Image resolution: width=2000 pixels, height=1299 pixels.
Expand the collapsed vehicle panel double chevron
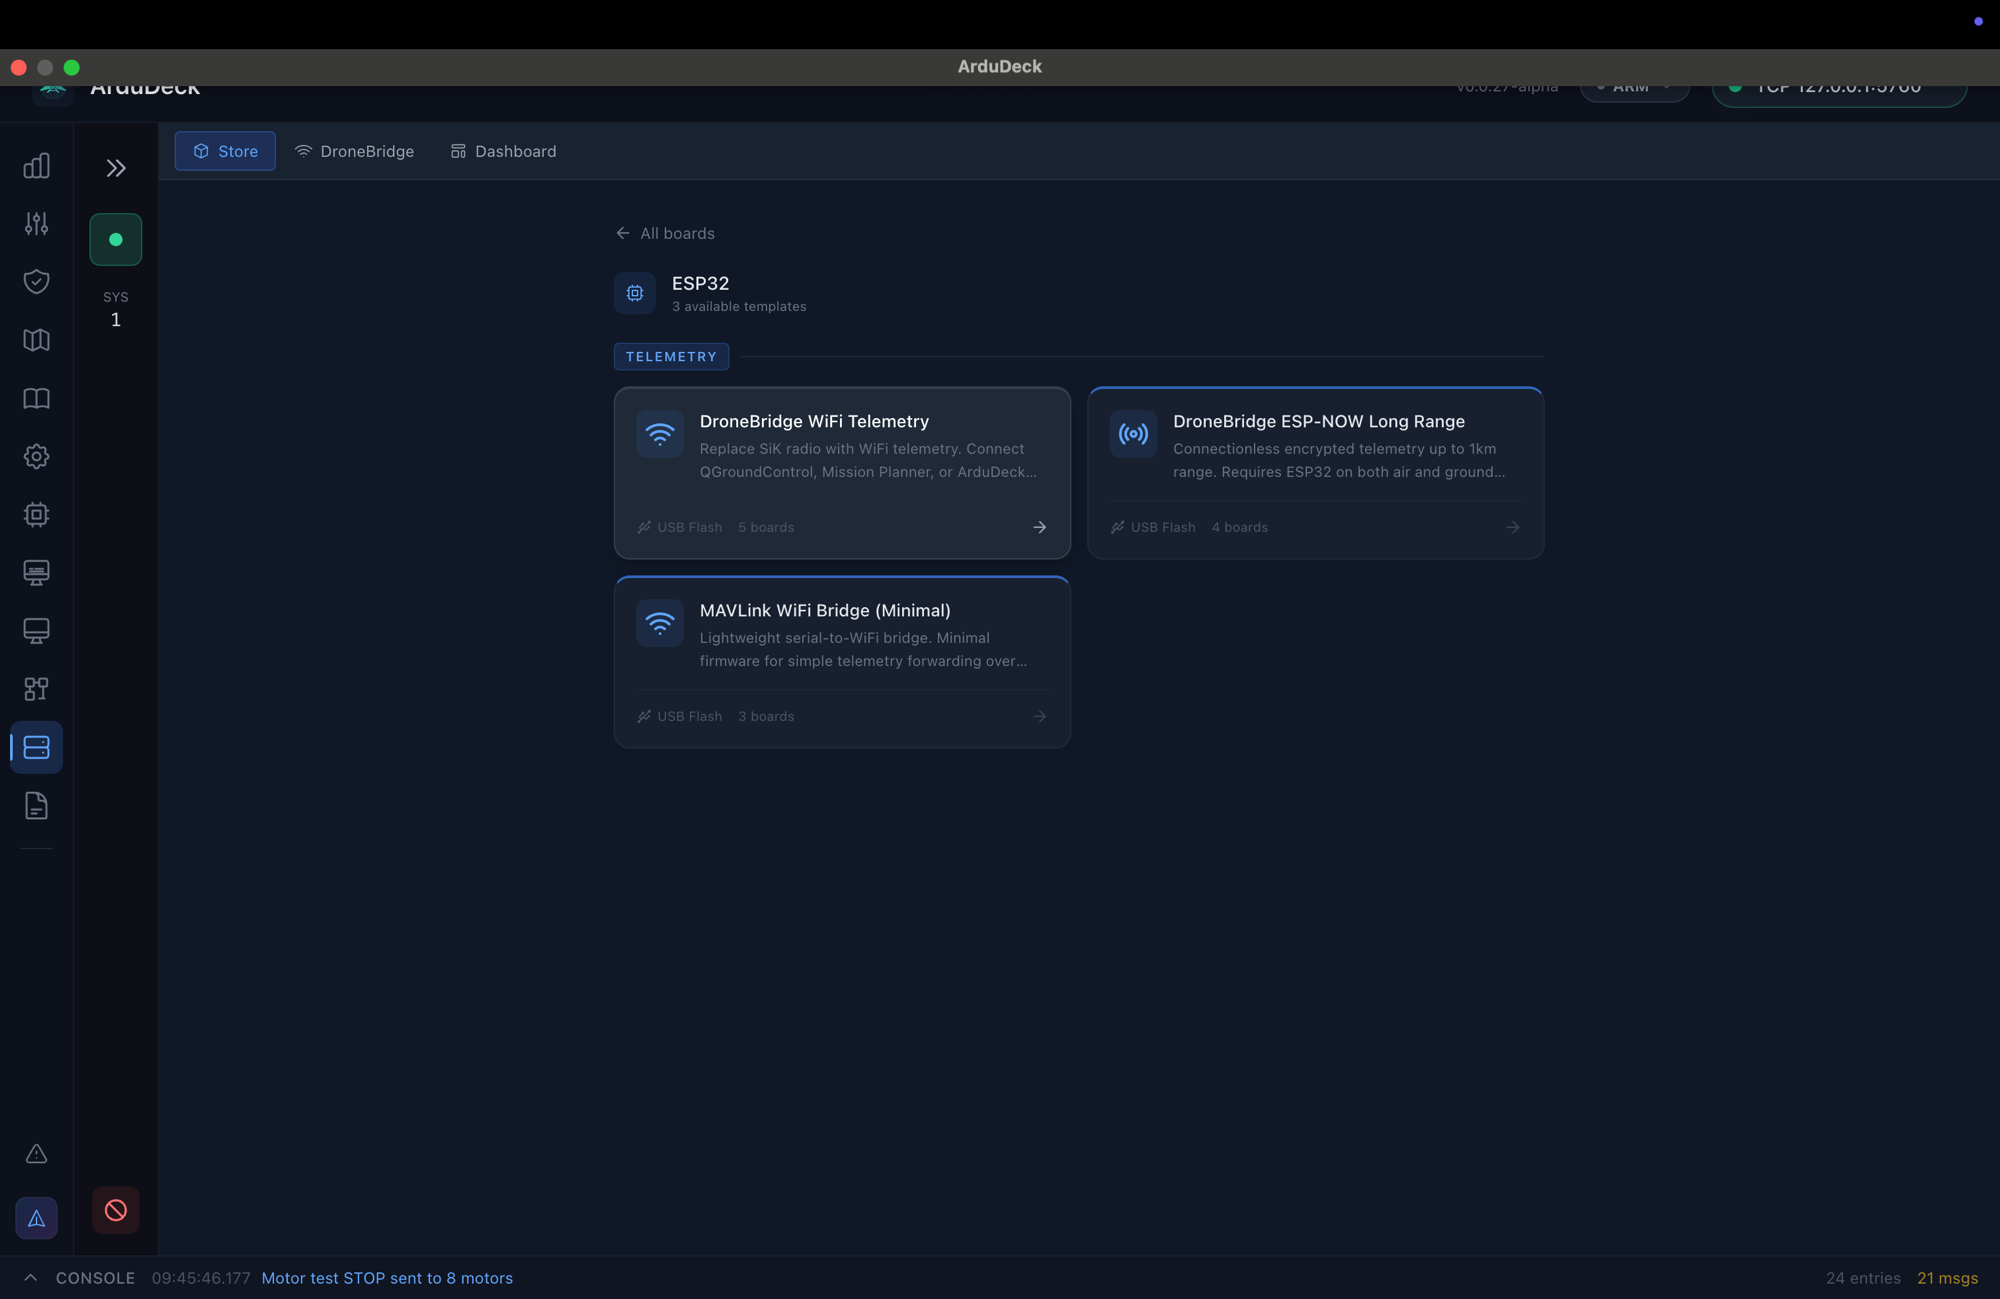116,168
